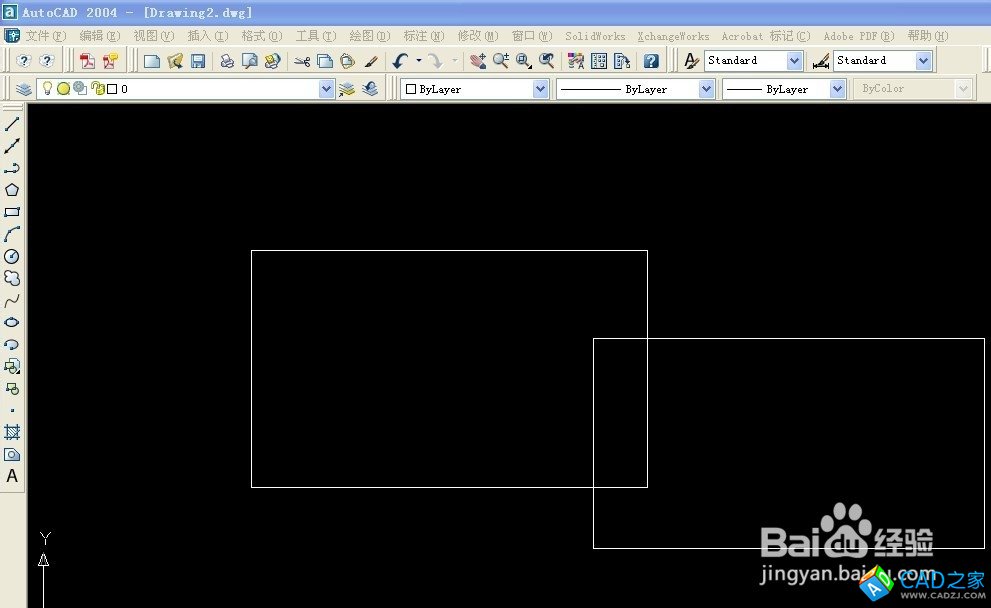Expand the ByLayer color control dropdown

[x=540, y=89]
